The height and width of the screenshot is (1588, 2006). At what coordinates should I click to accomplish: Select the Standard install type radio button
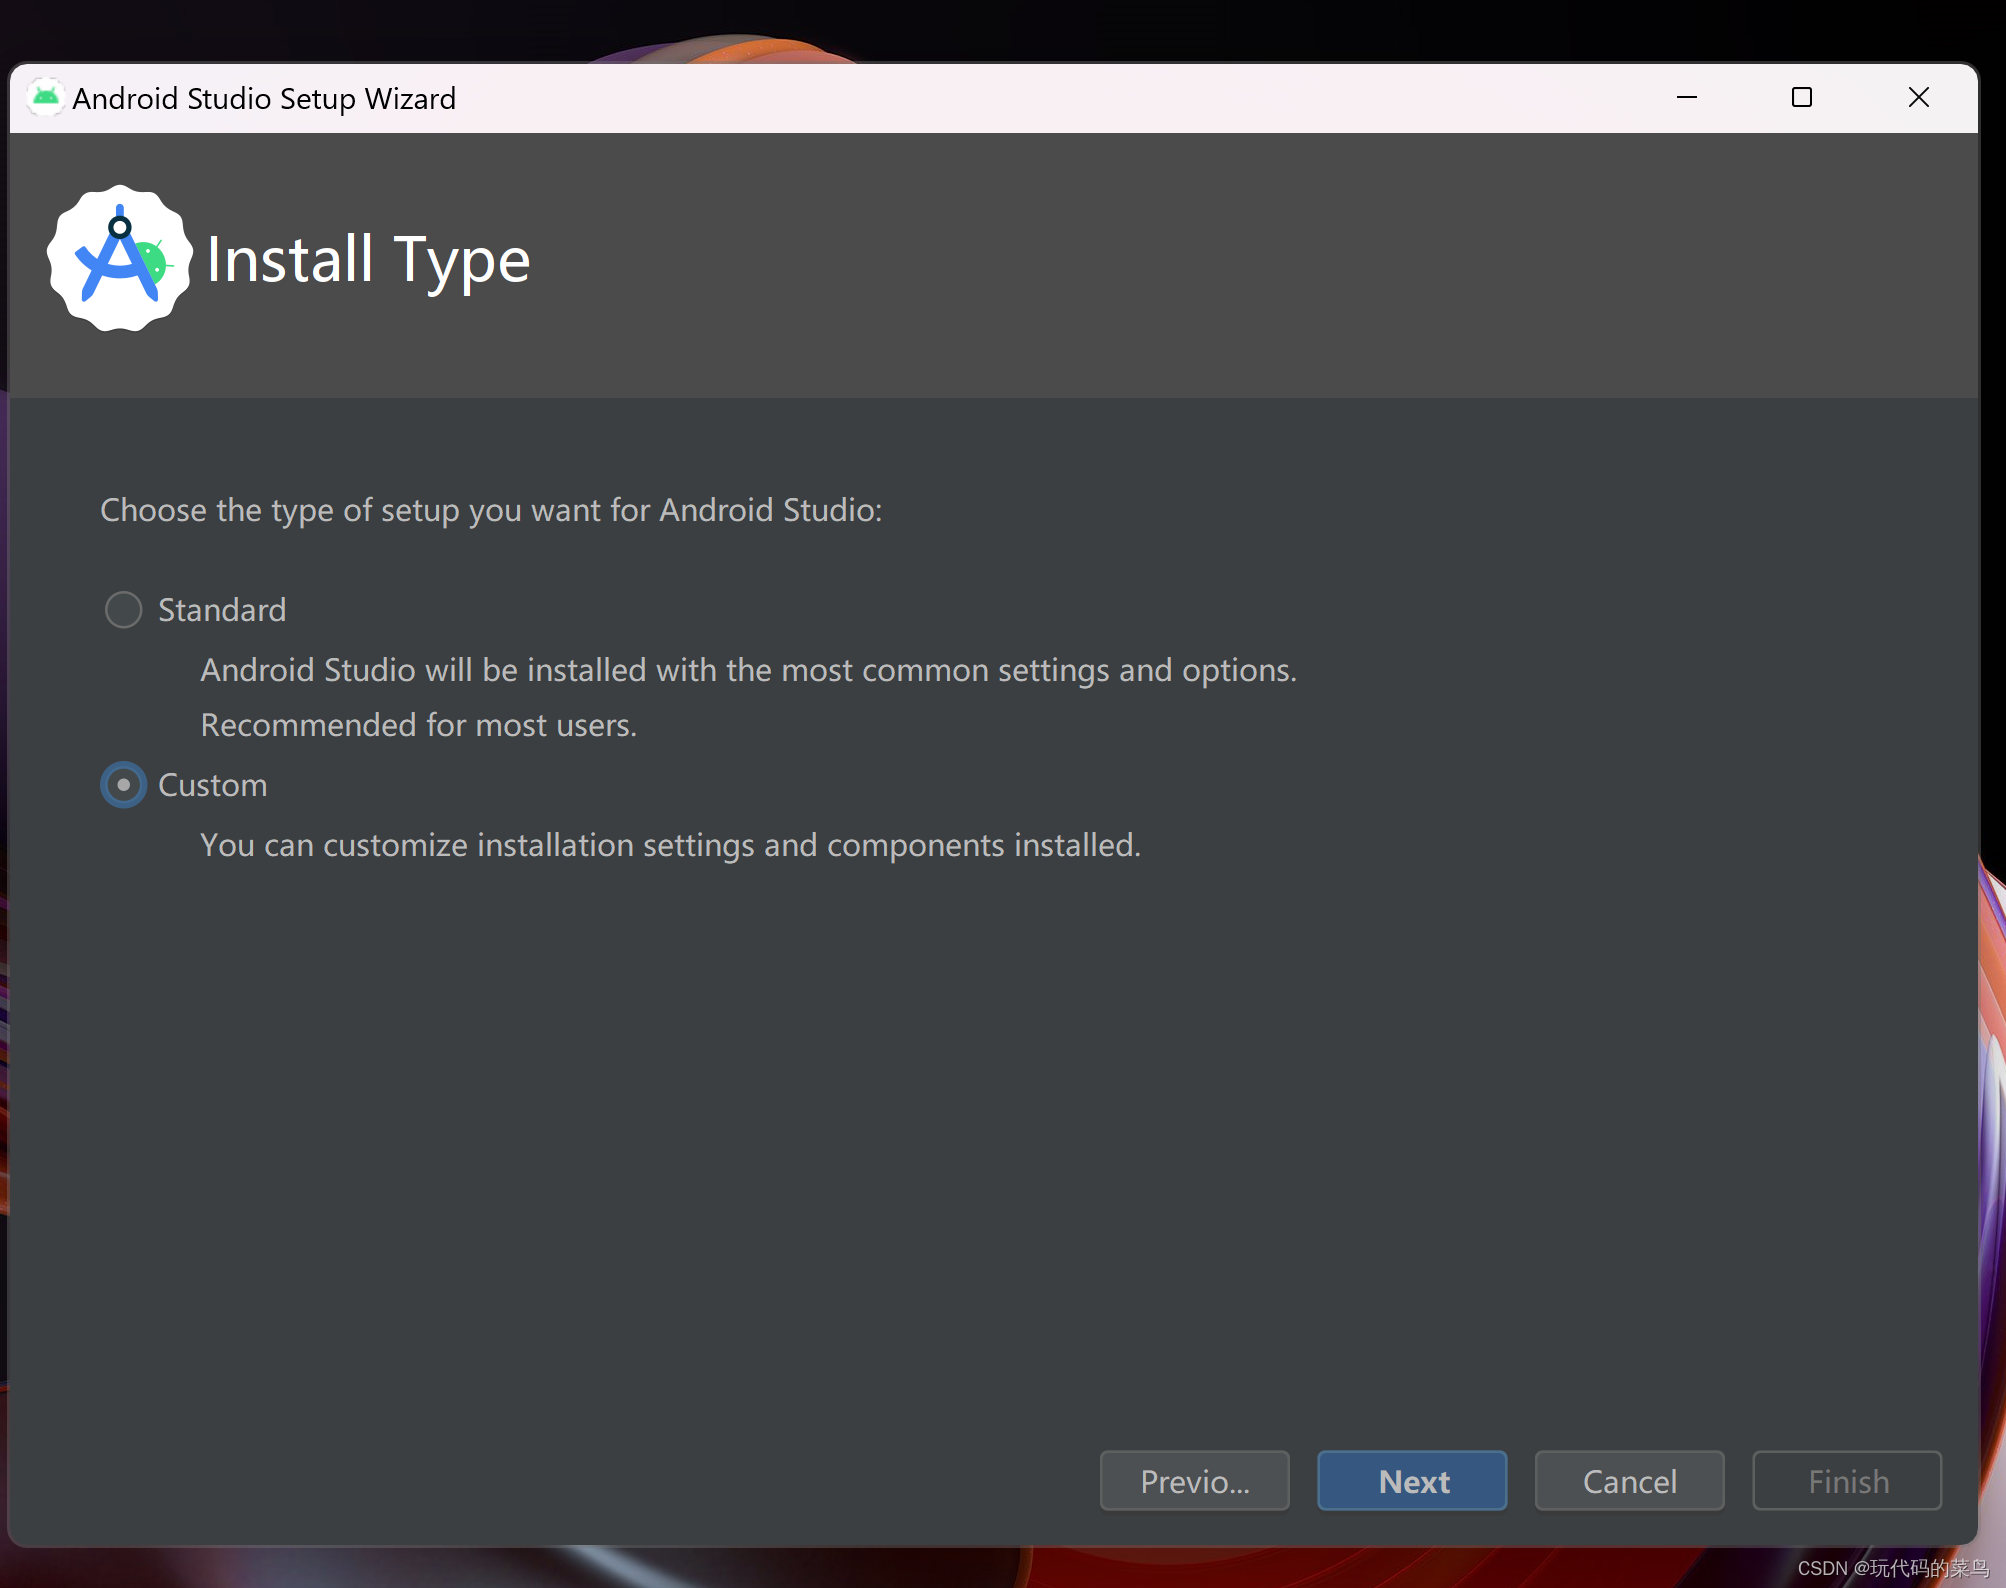(x=123, y=609)
